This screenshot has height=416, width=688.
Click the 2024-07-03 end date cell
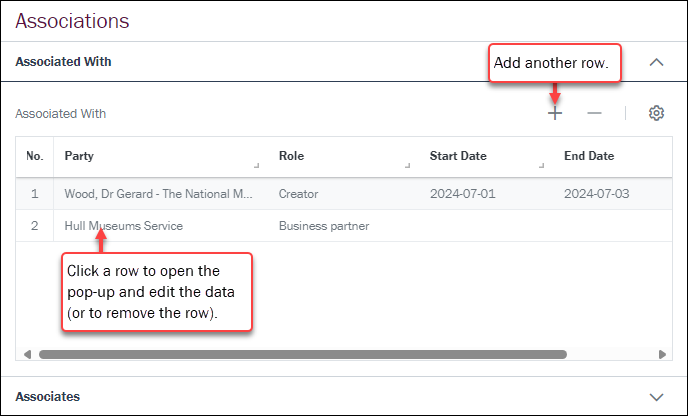click(596, 194)
